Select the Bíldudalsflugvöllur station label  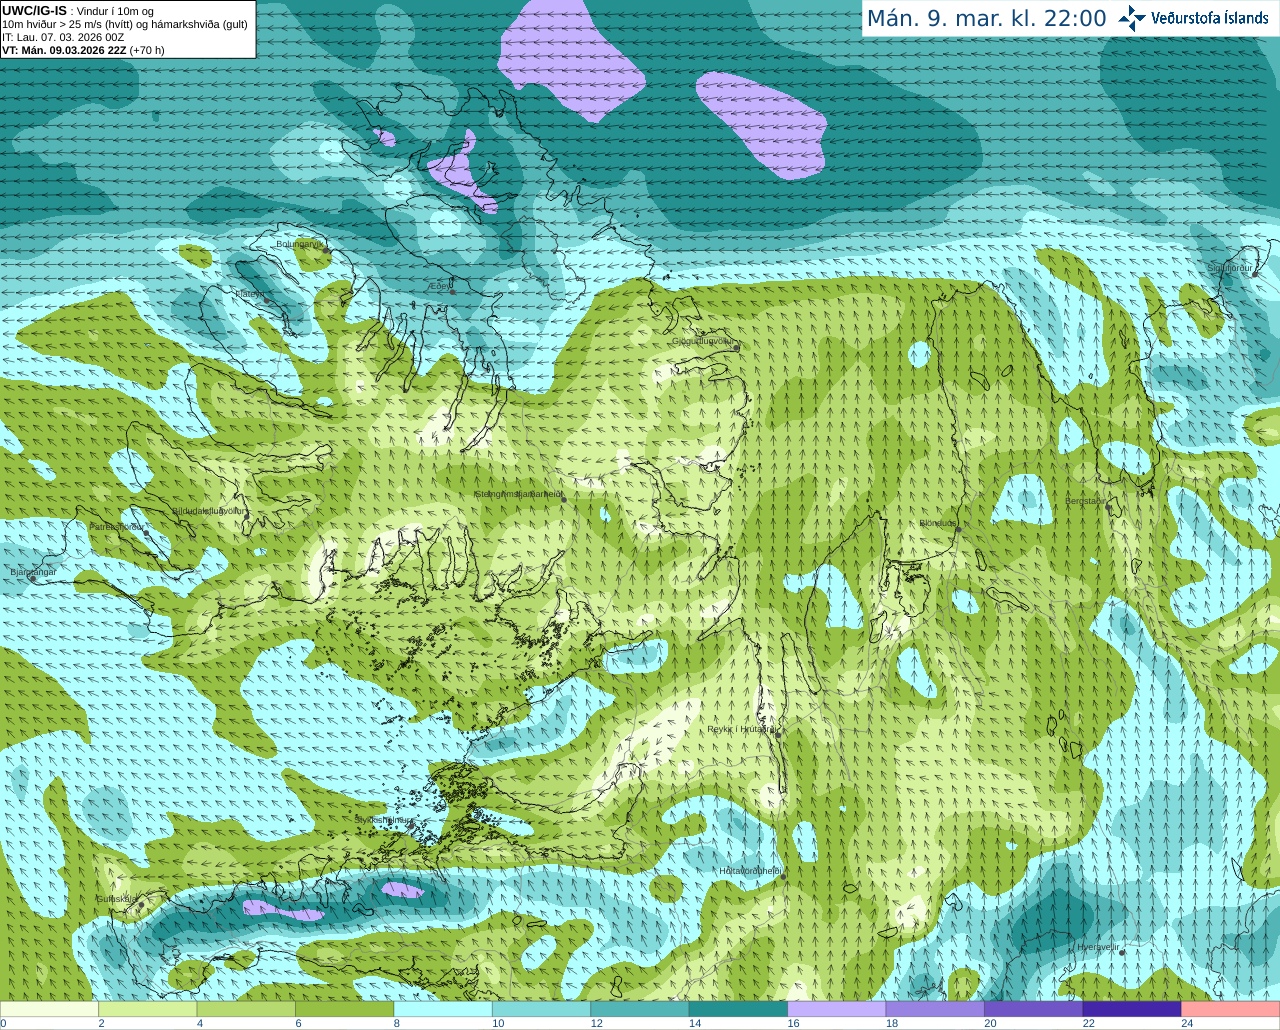[x=207, y=510]
